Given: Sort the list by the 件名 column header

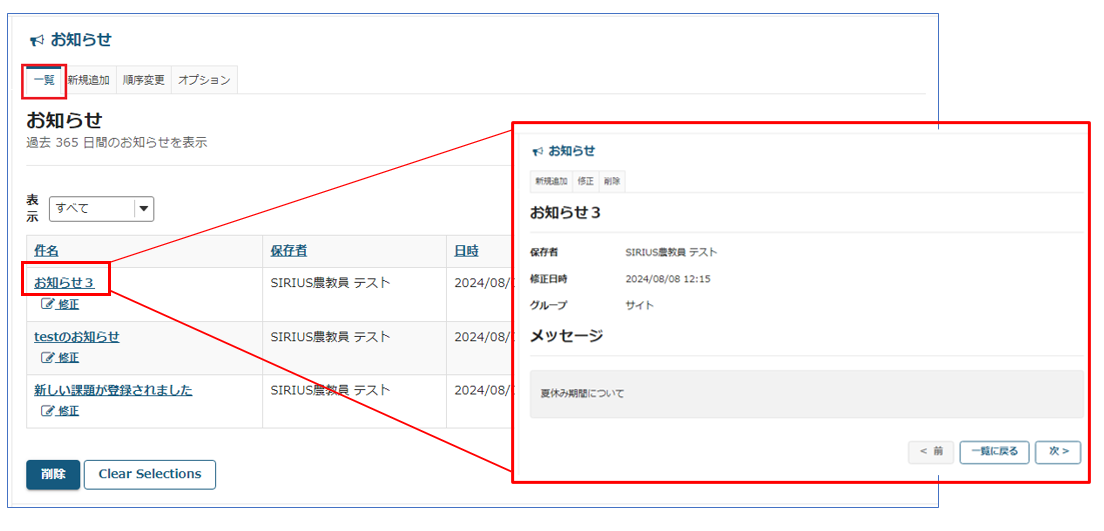Looking at the screenshot, I should (x=46, y=251).
